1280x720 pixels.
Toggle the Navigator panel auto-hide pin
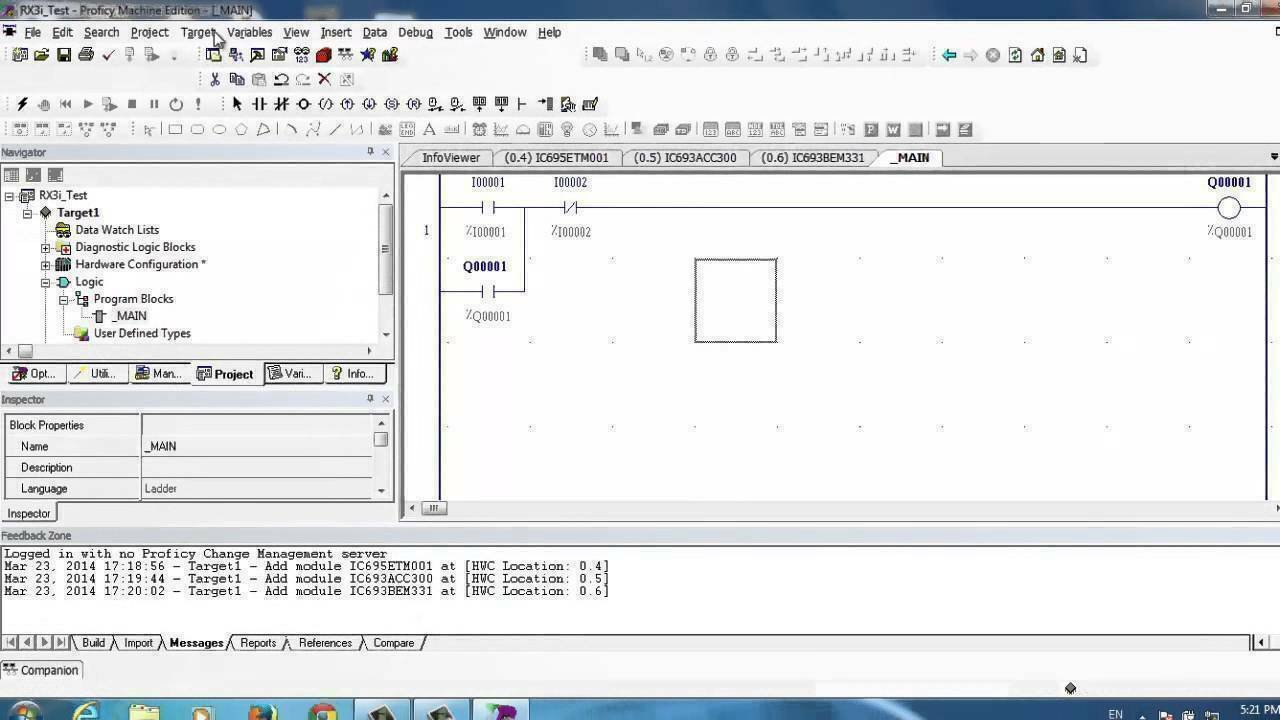pyautogui.click(x=370, y=151)
